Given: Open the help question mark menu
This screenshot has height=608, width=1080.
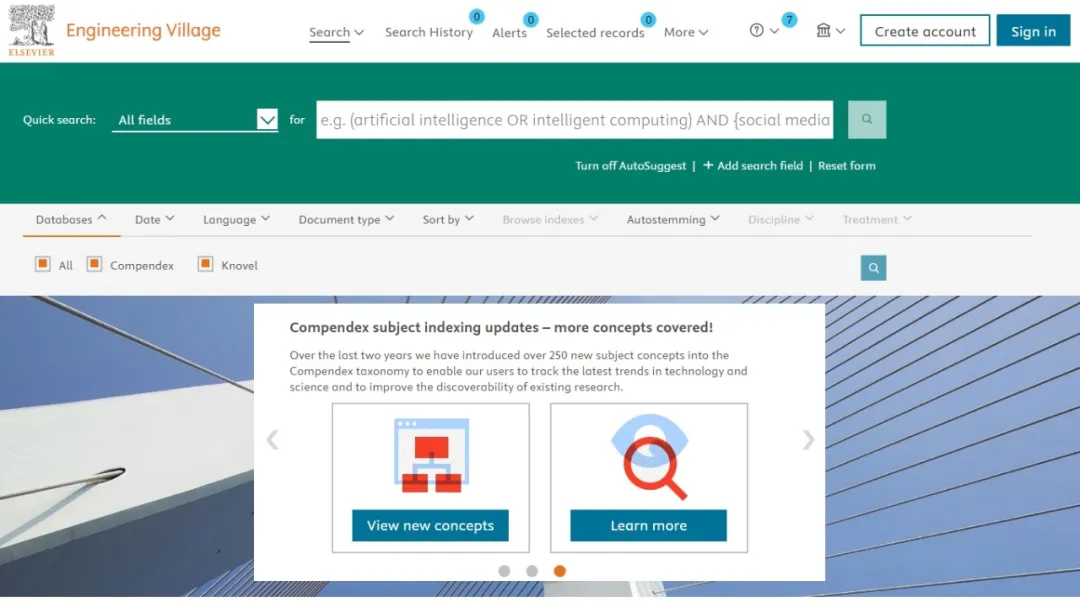Looking at the screenshot, I should (x=764, y=30).
